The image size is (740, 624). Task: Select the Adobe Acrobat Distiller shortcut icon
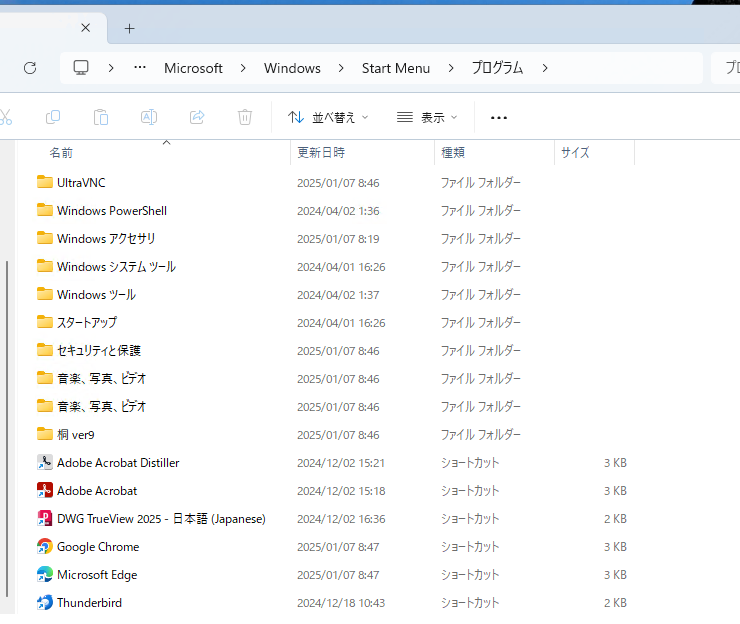coord(45,462)
